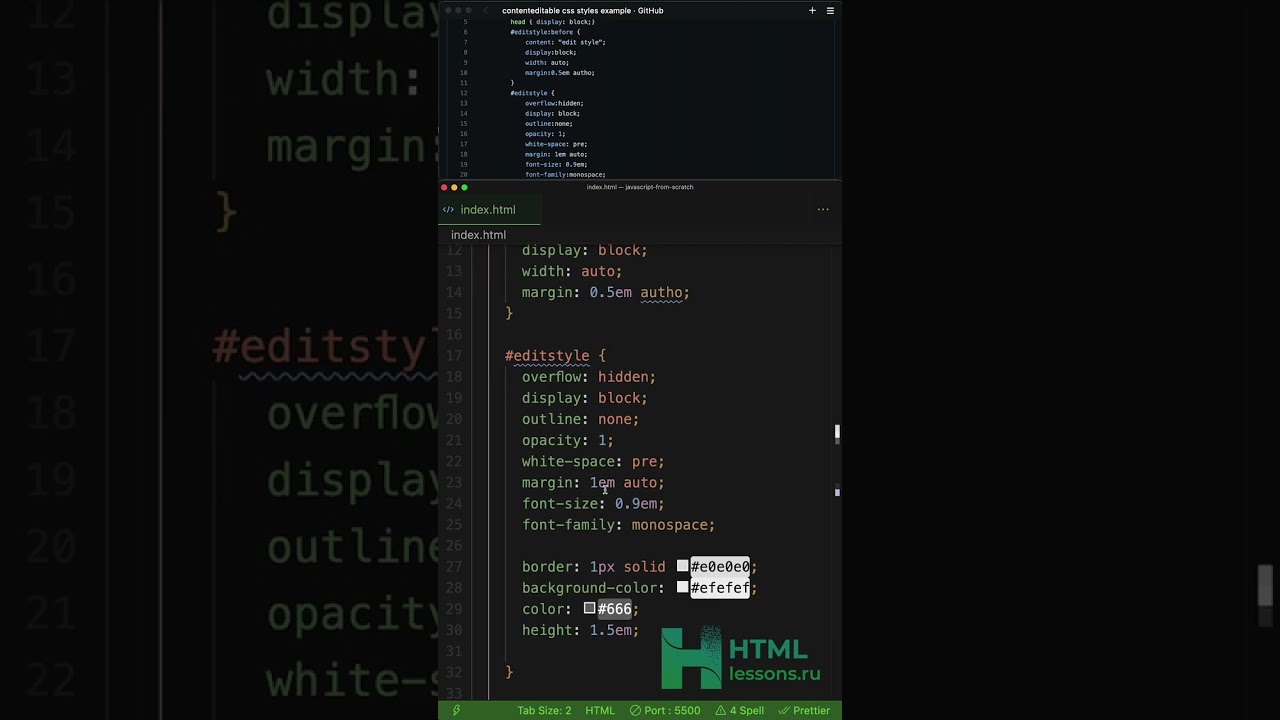Click the minimap on the editor's right edge
This screenshot has width=1280, height=720.
coord(837,460)
